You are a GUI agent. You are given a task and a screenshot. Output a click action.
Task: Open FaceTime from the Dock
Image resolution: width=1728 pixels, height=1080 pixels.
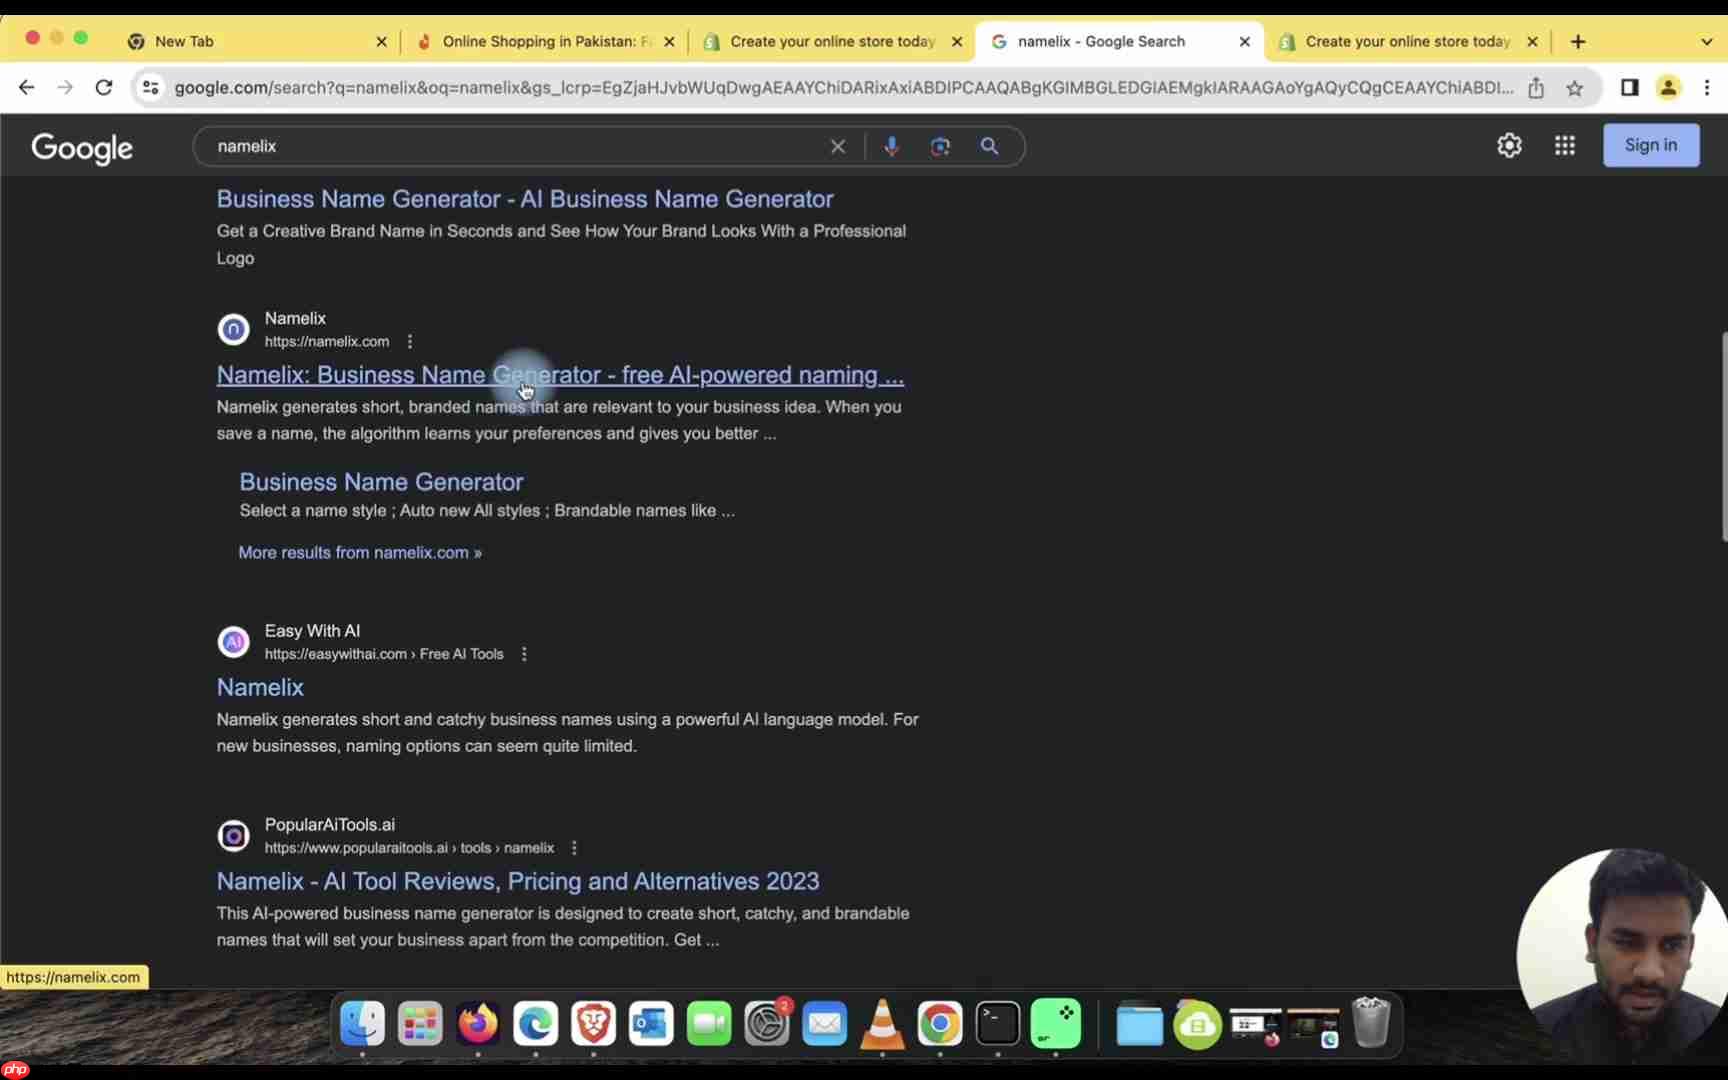709,1023
